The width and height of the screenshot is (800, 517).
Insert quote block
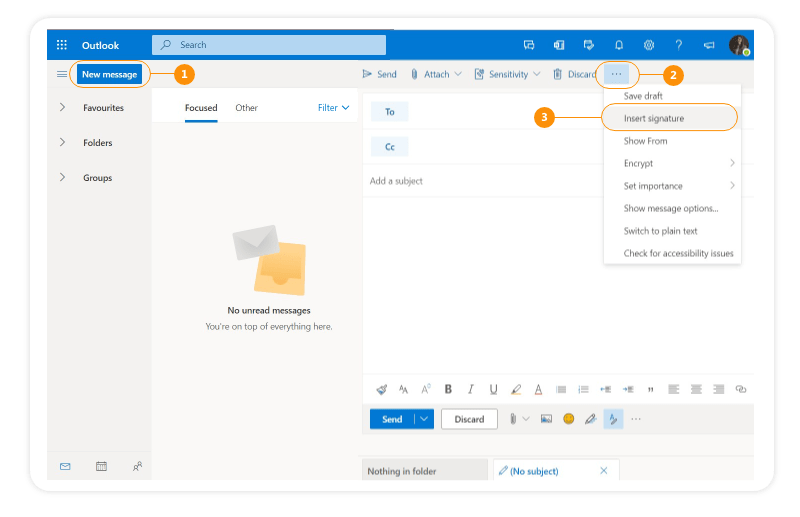point(651,390)
